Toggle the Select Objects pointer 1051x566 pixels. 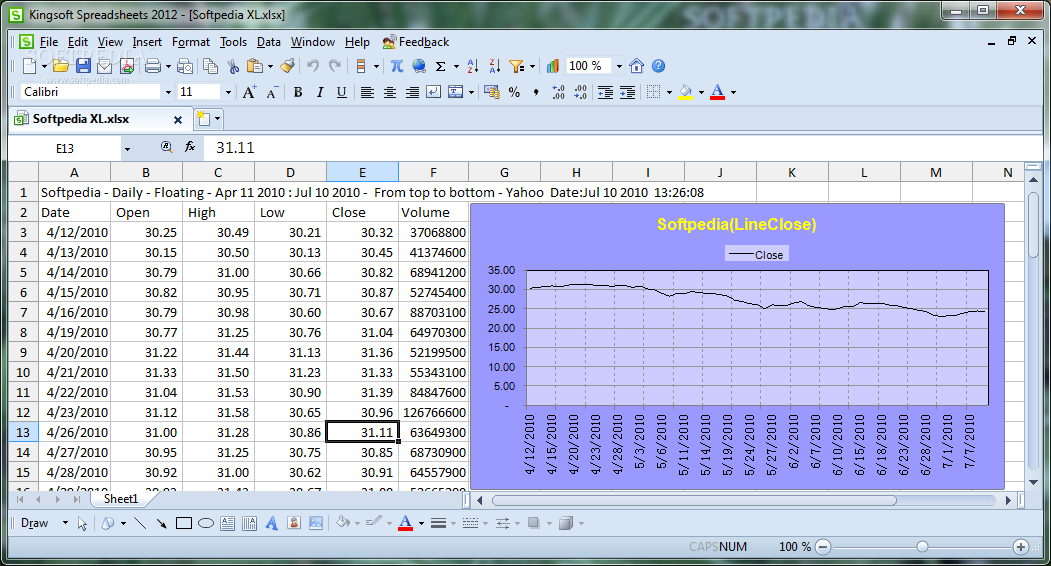click(x=82, y=523)
